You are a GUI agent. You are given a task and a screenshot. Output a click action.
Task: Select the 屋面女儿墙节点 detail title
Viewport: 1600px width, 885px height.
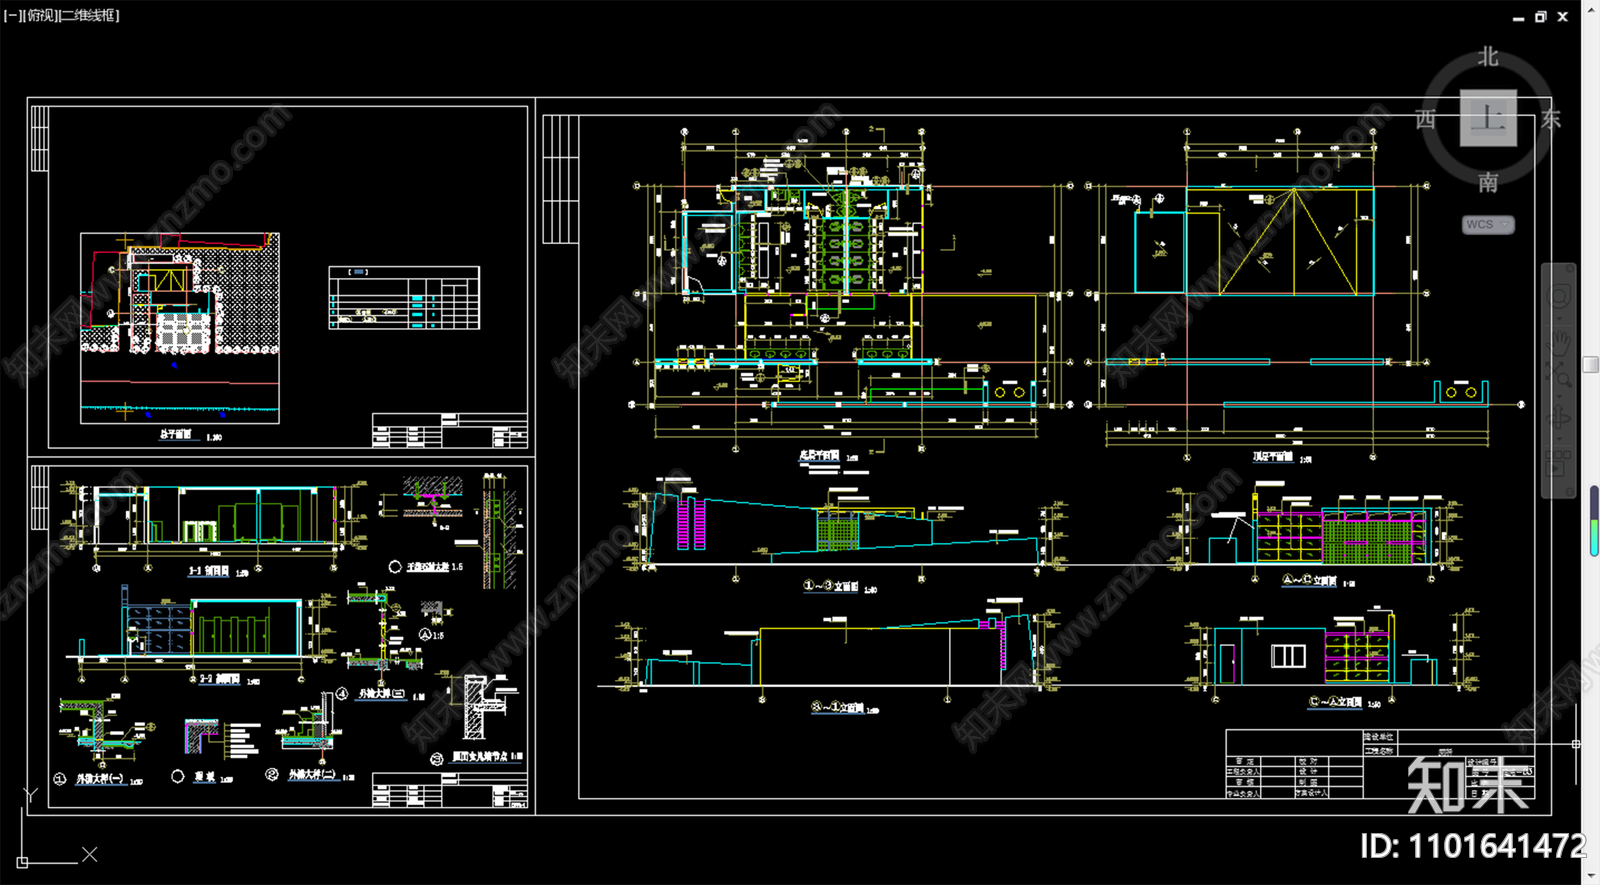click(x=480, y=757)
